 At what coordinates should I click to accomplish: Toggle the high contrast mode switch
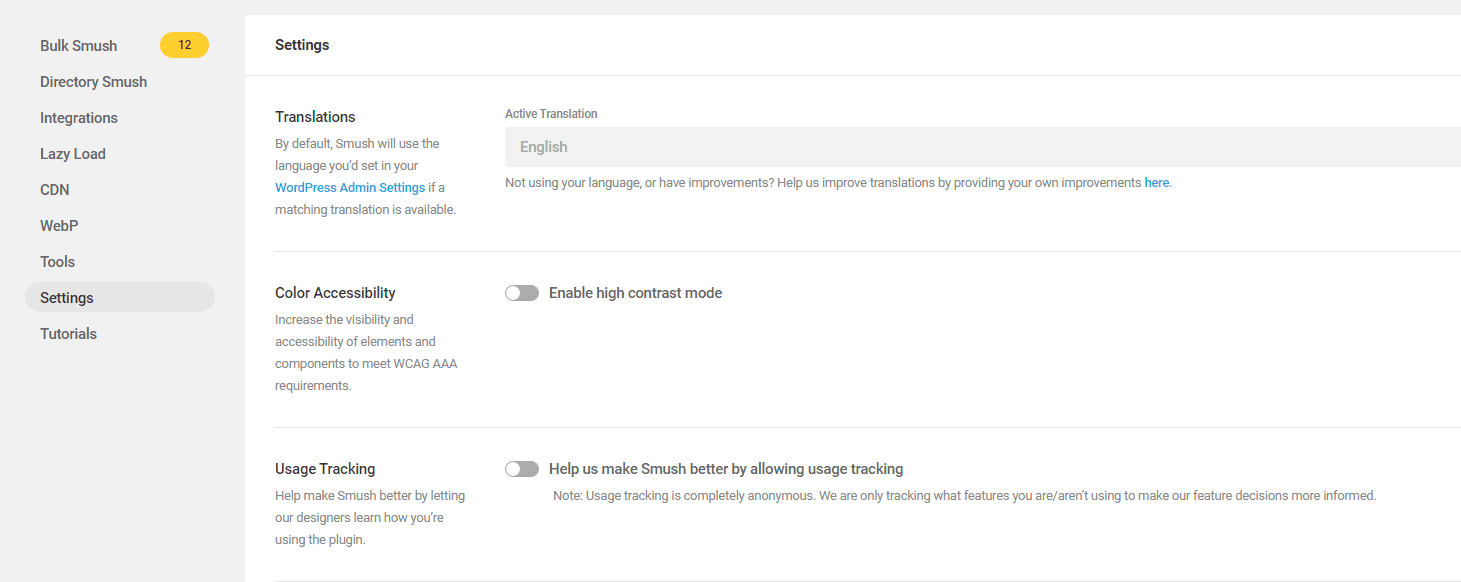[522, 293]
